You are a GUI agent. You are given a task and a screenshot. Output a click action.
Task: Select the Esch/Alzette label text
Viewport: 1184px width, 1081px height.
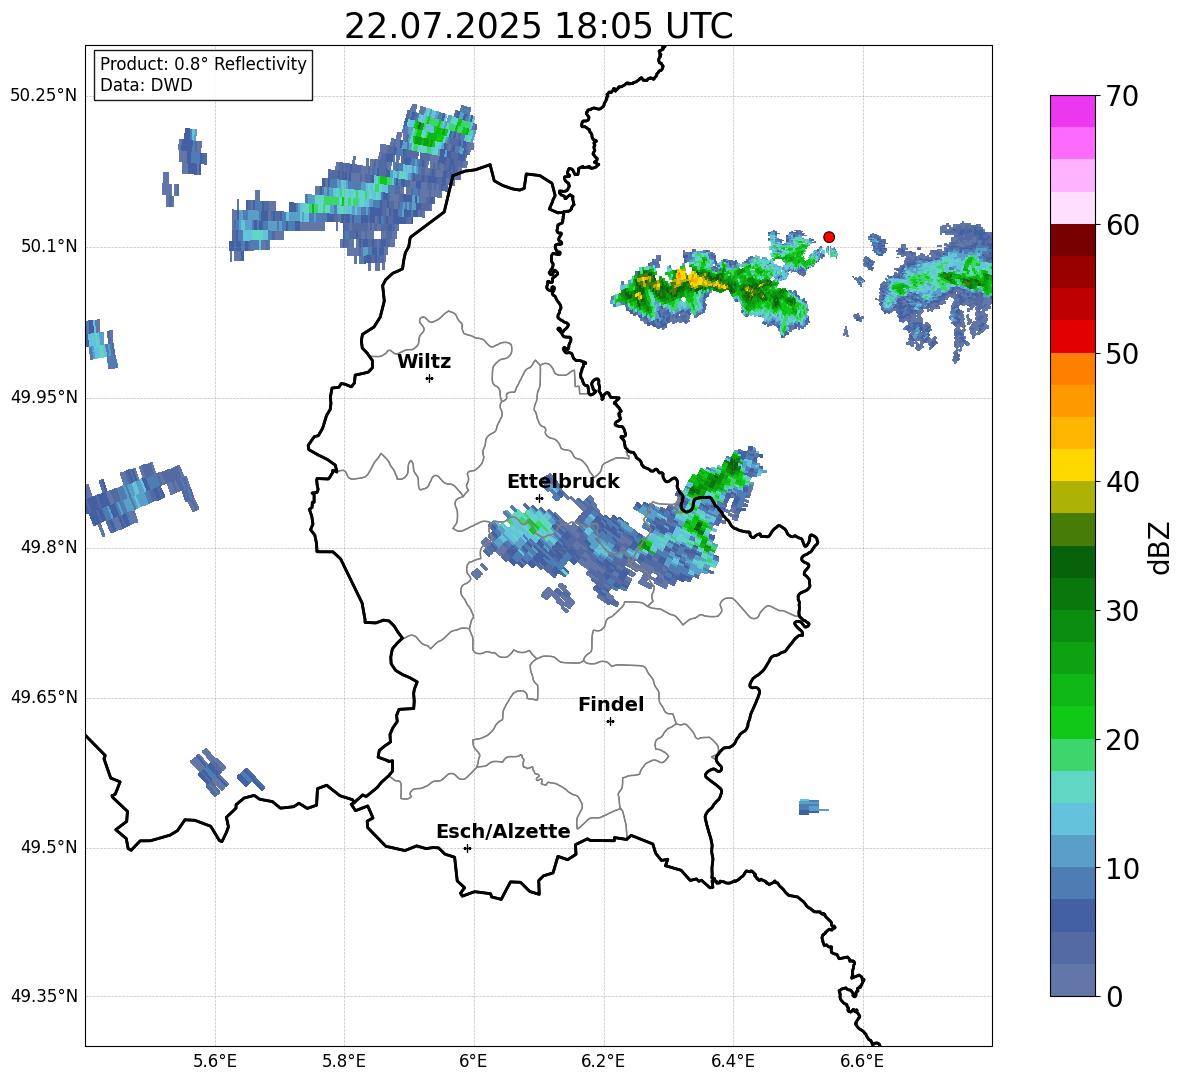point(504,831)
